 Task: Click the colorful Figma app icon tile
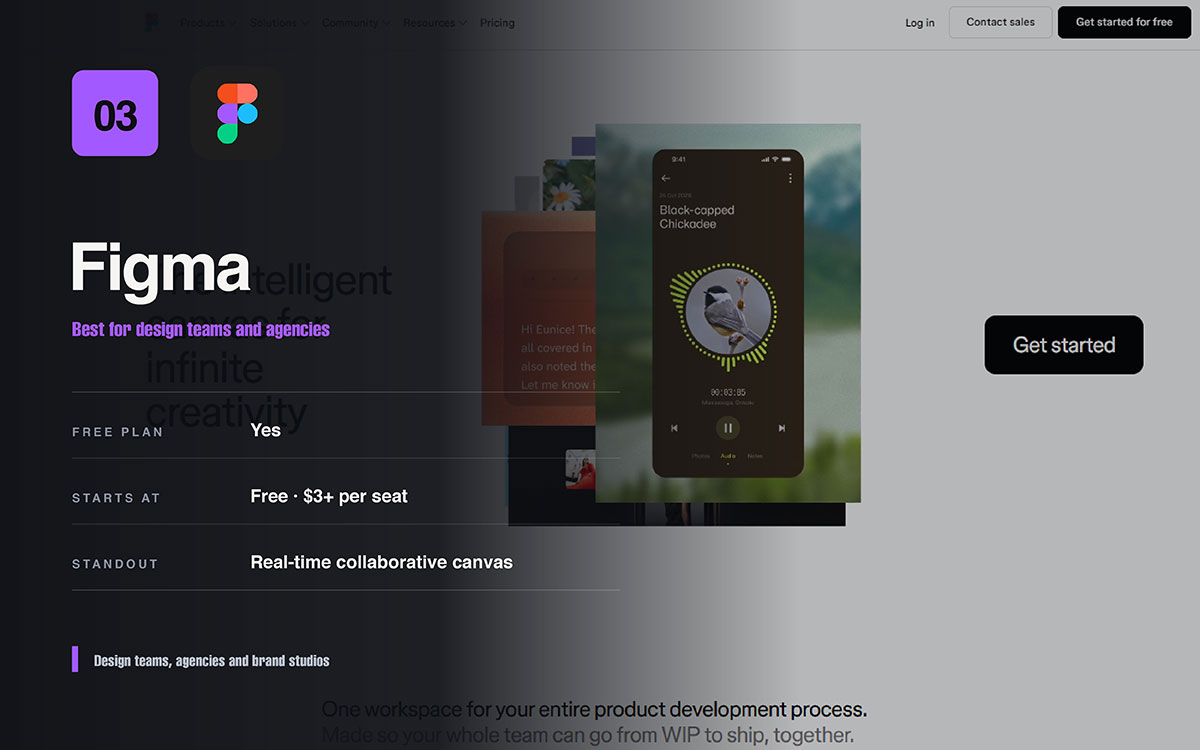tap(237, 113)
